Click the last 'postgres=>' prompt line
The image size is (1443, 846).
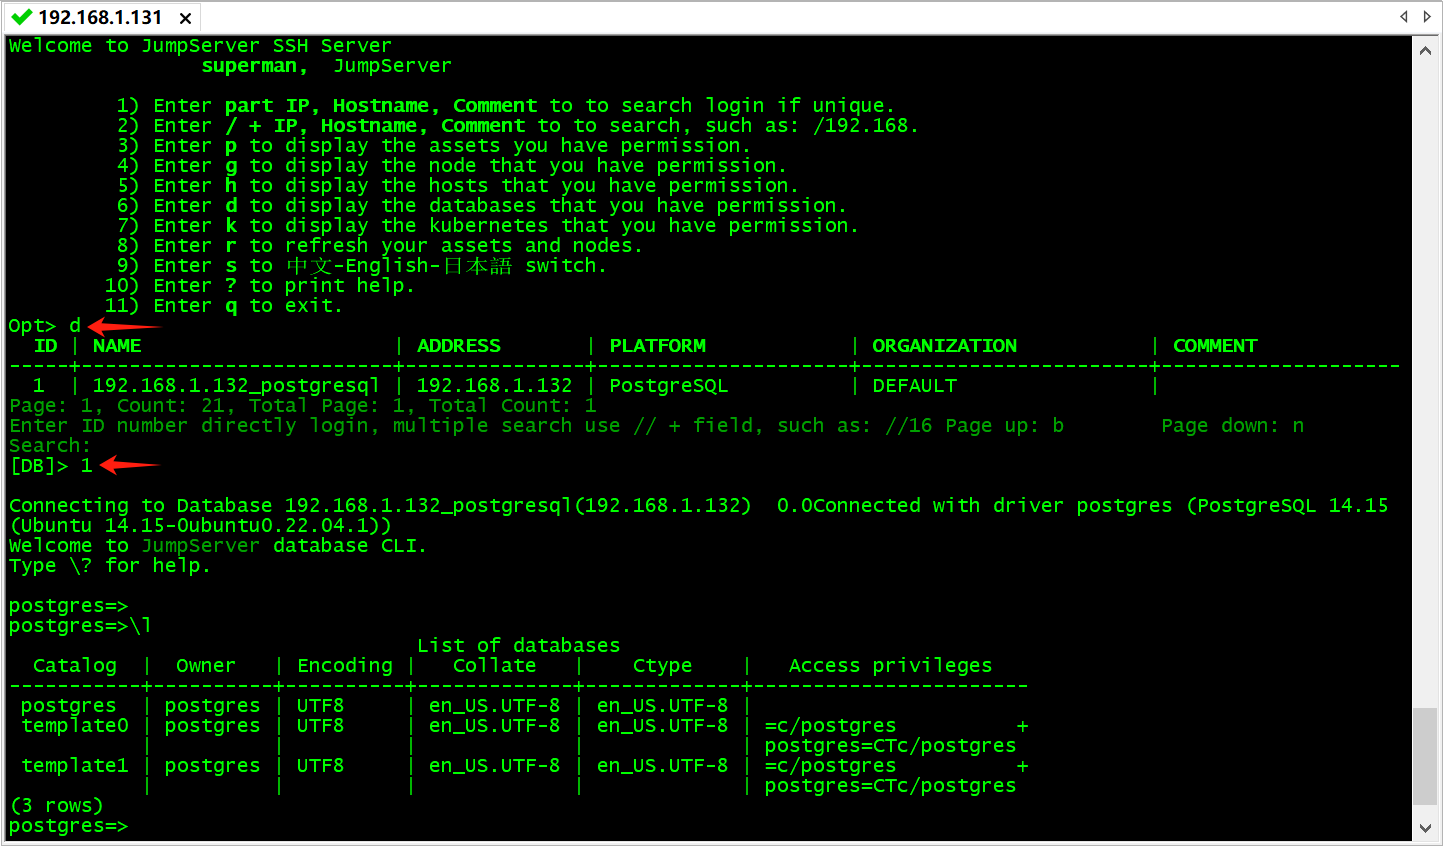tap(69, 826)
